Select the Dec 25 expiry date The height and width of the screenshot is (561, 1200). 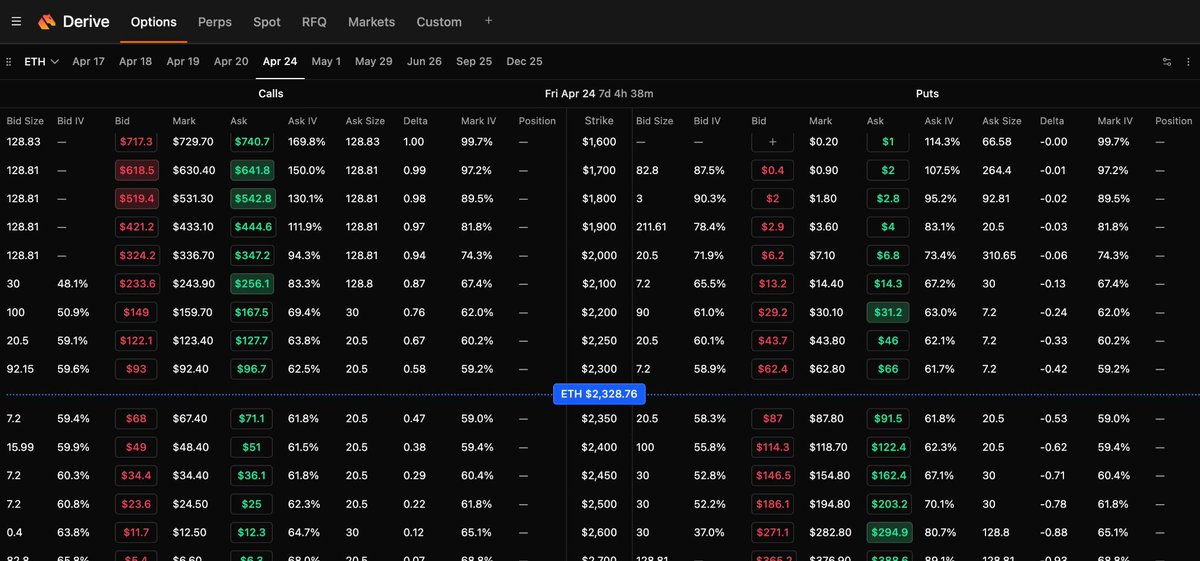tap(524, 61)
